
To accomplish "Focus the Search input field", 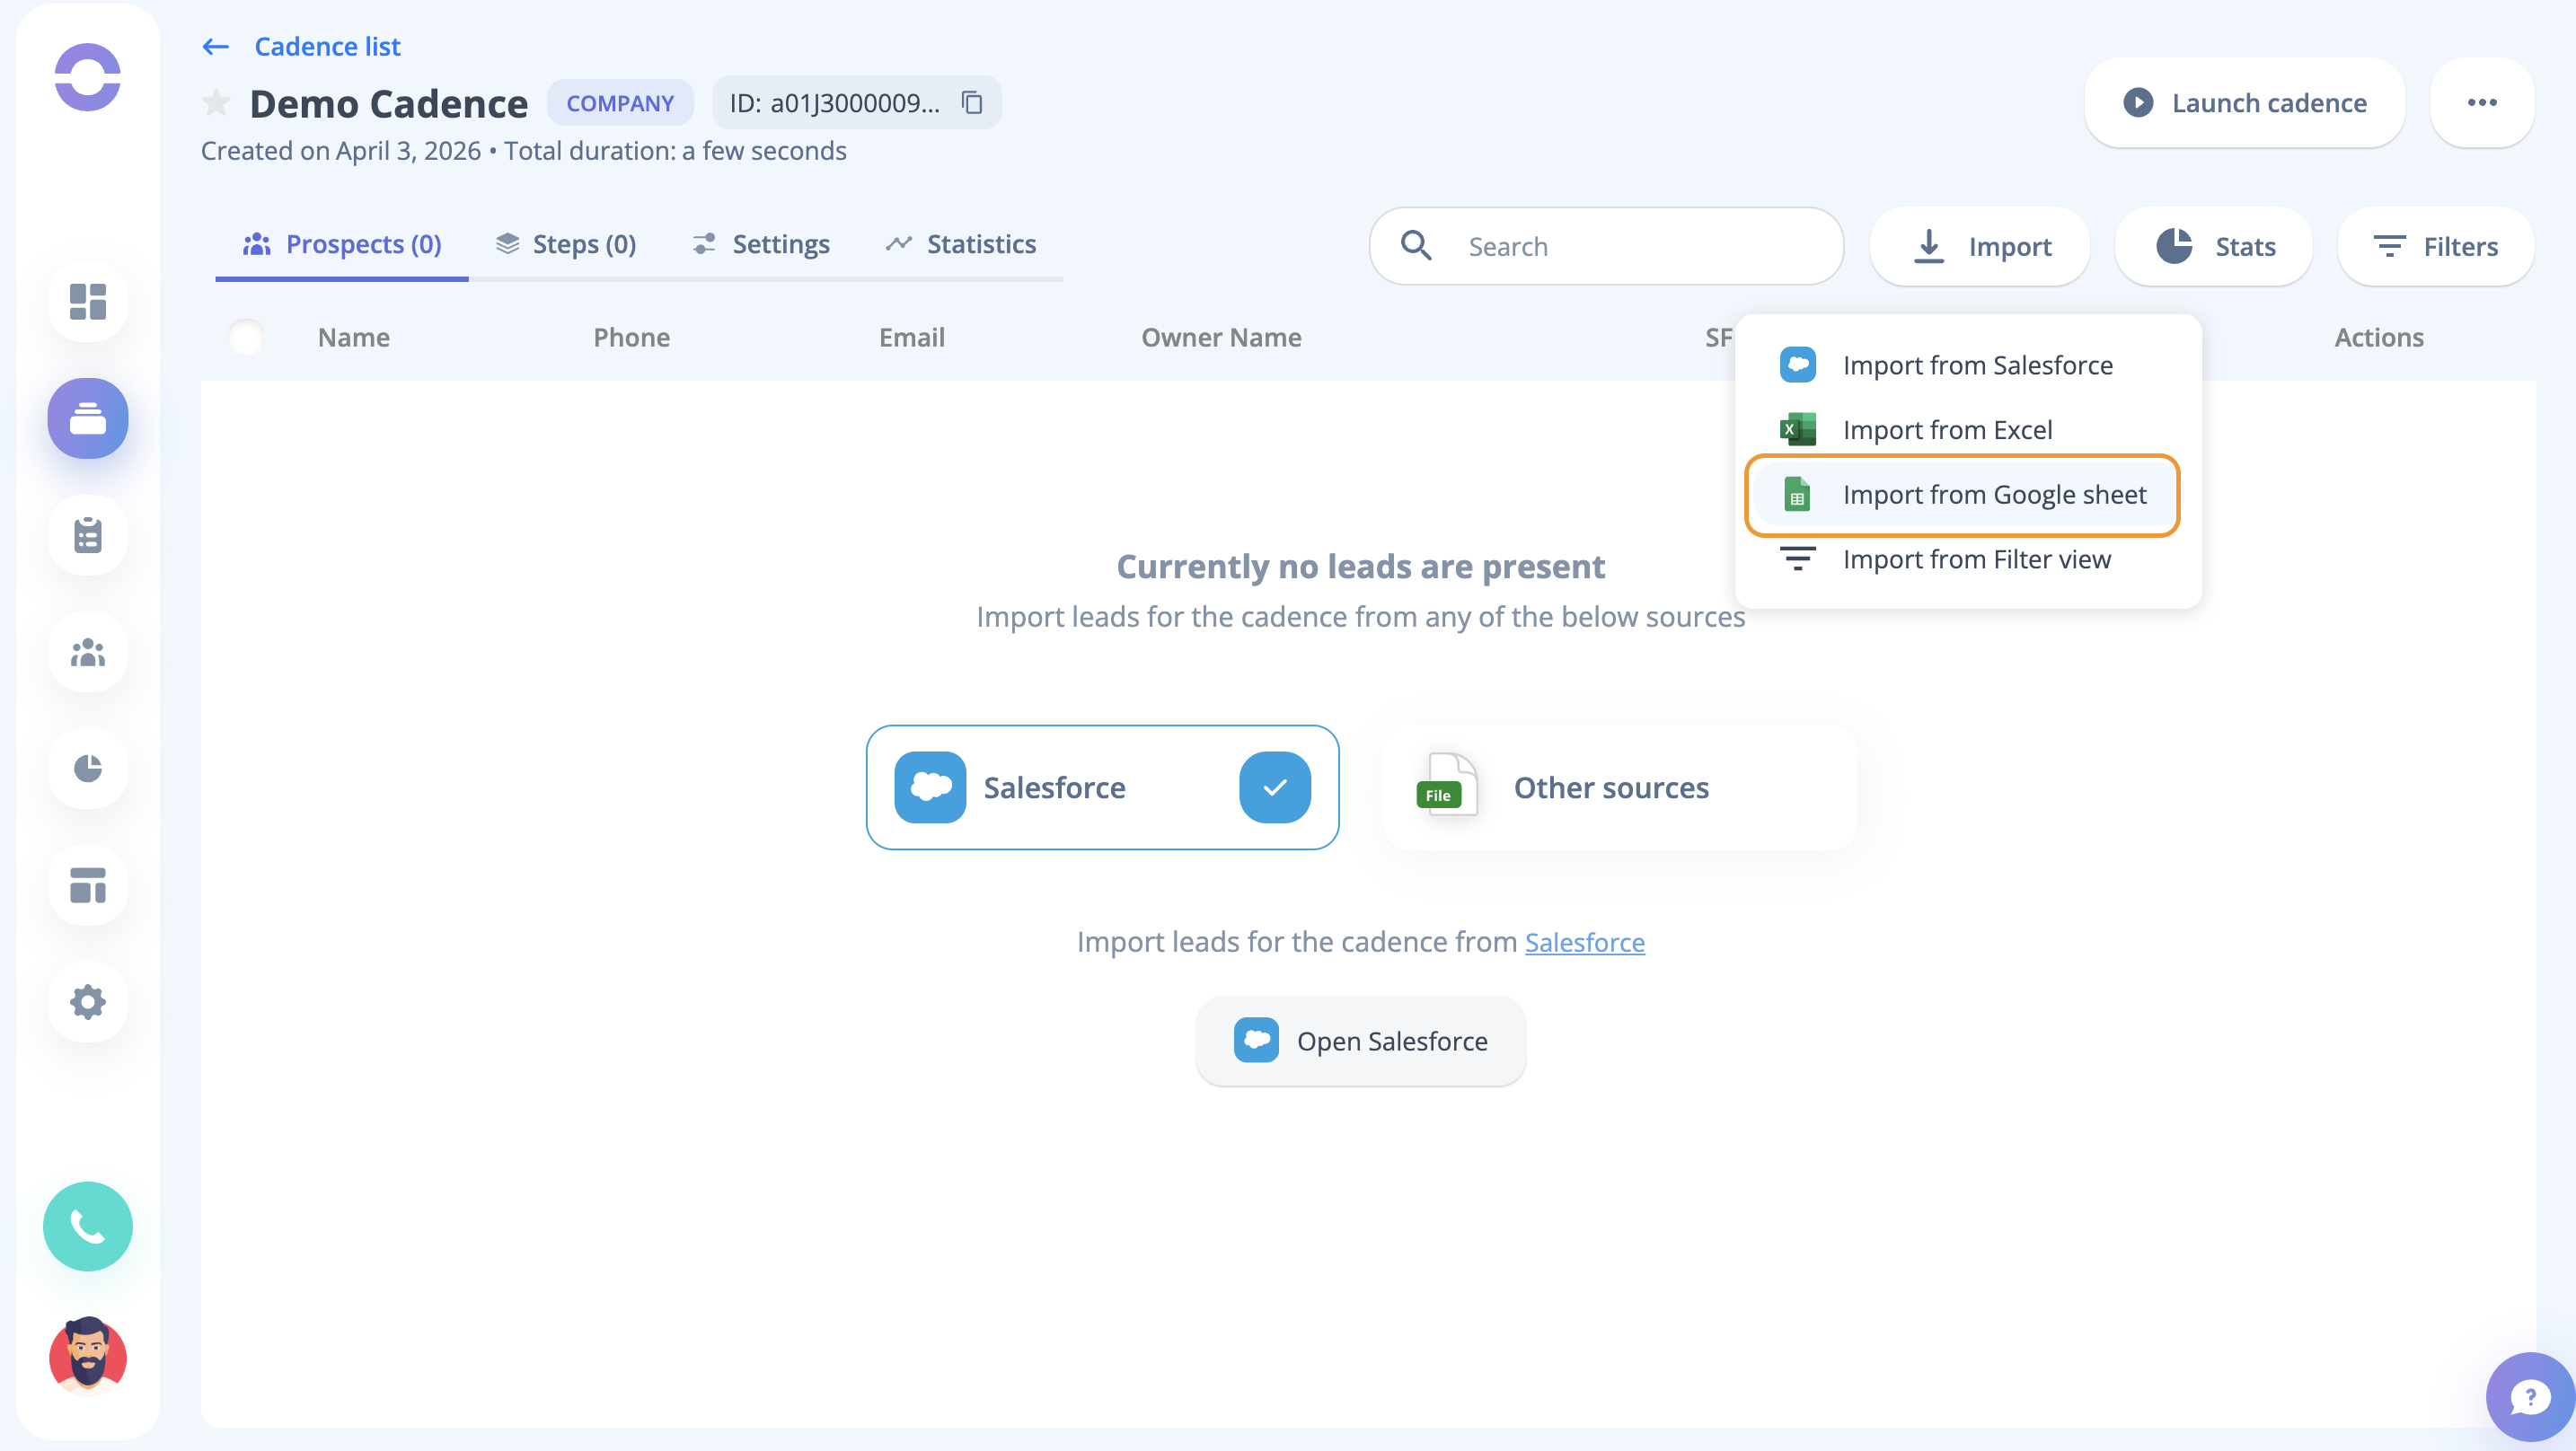I will (1640, 246).
